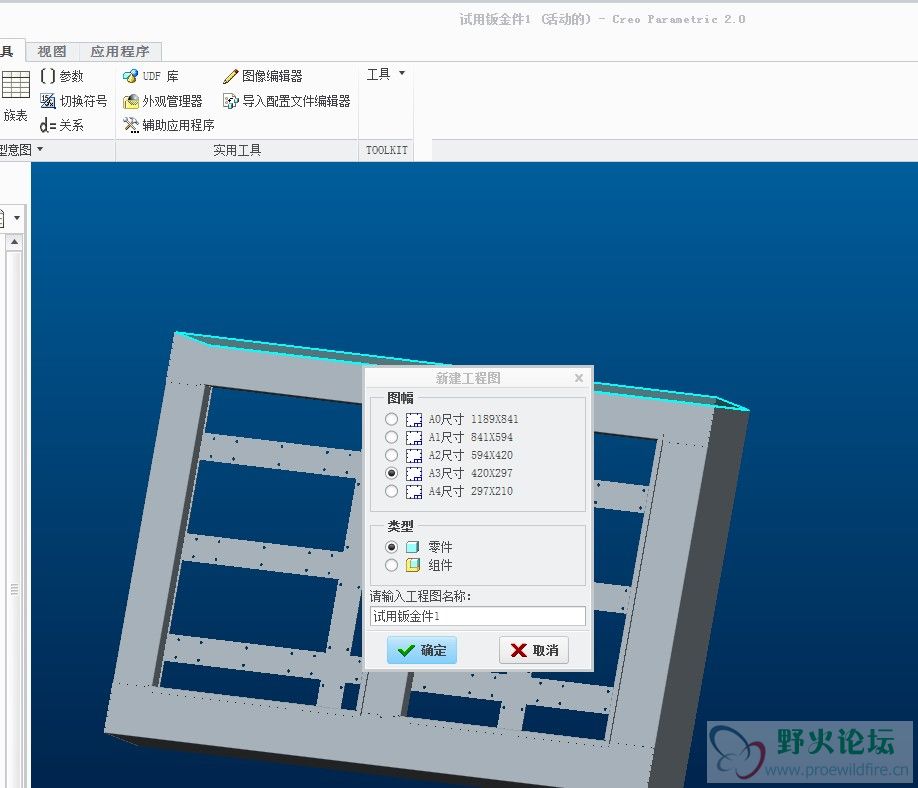Click the 取消 cancel button
Viewport: 918px width, 788px height.
[534, 650]
